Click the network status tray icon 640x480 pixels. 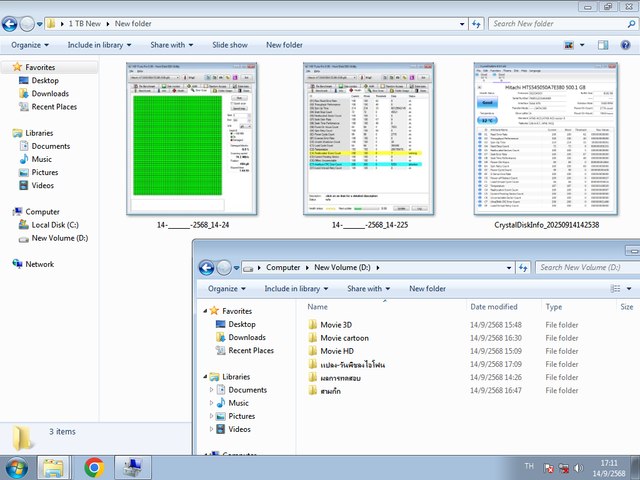tap(564, 468)
